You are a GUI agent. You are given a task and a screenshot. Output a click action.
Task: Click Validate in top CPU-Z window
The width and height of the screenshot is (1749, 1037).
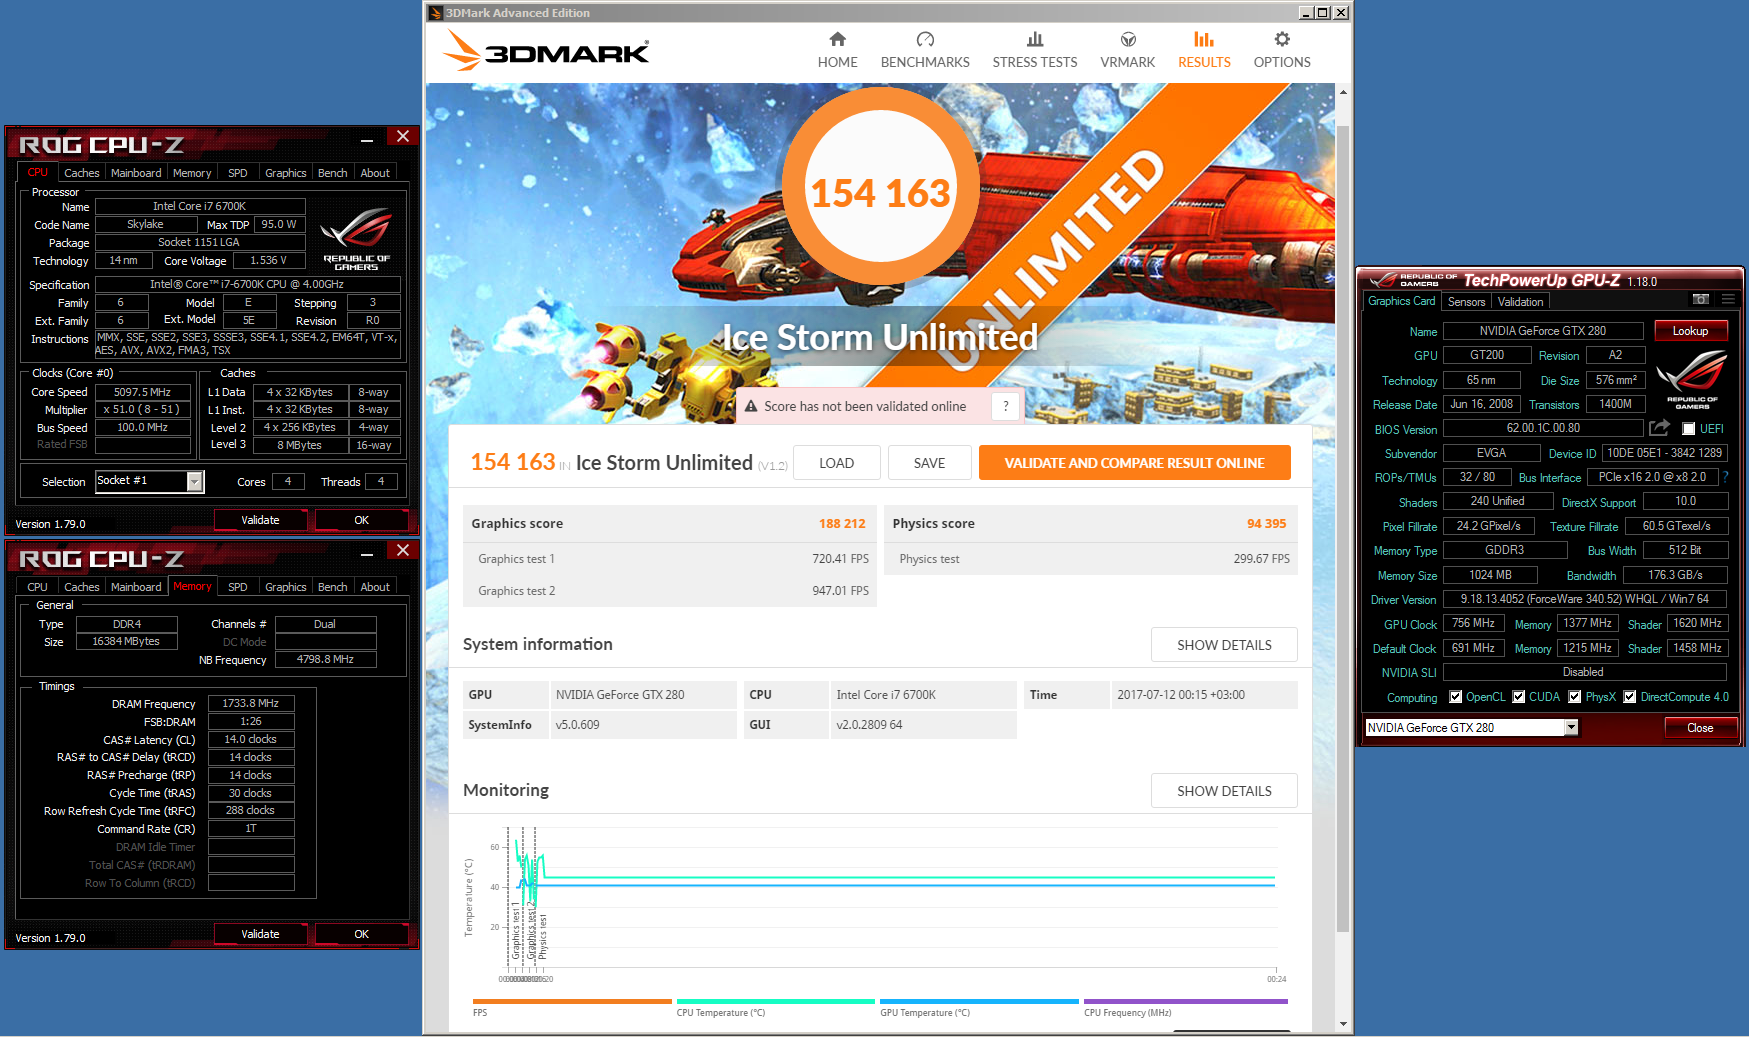pyautogui.click(x=260, y=520)
